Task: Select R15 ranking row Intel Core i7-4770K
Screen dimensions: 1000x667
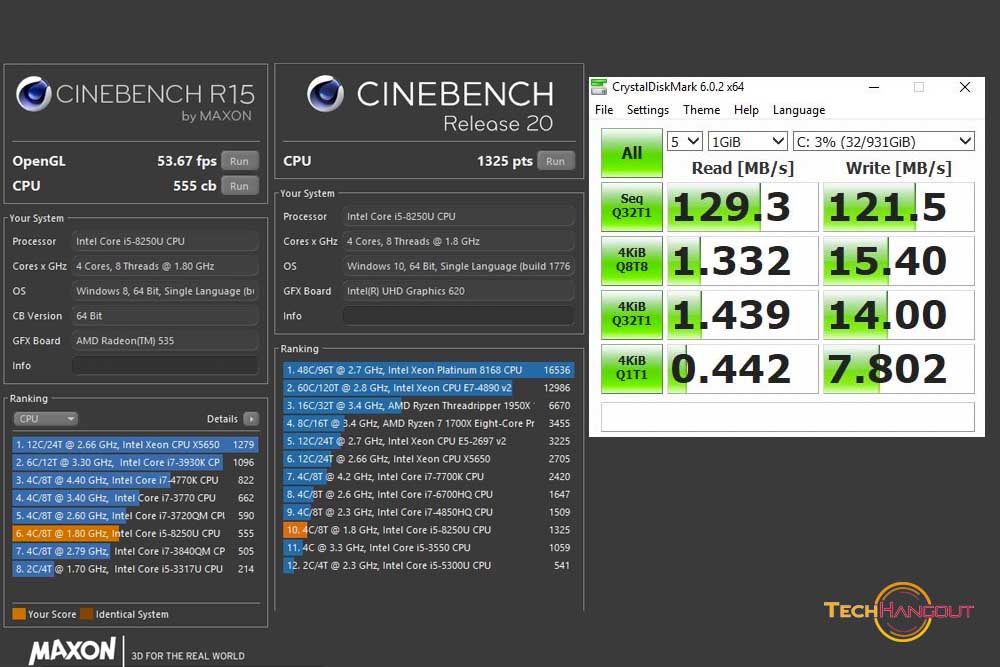Action: [135, 480]
